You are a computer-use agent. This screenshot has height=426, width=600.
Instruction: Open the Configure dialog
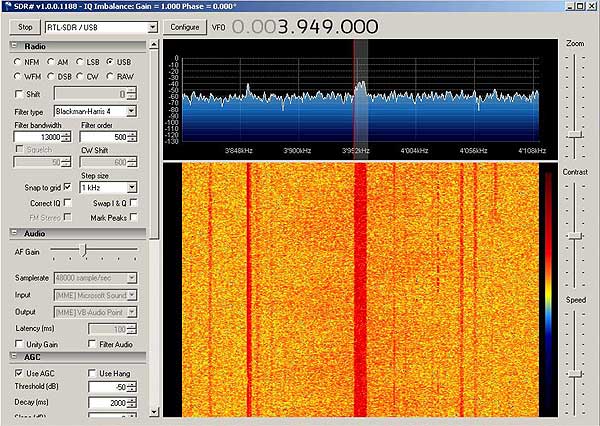pos(183,28)
